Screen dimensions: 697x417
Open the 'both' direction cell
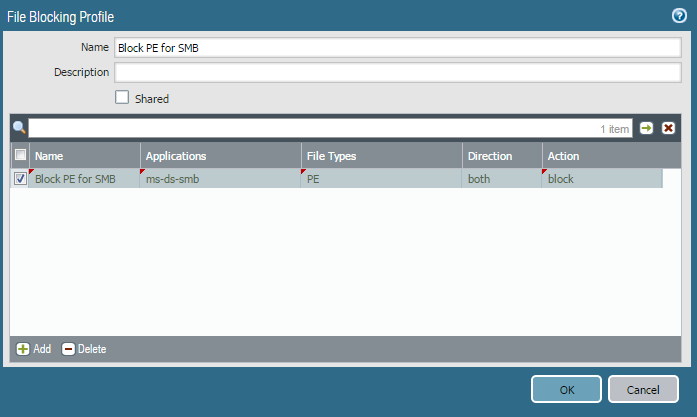502,179
